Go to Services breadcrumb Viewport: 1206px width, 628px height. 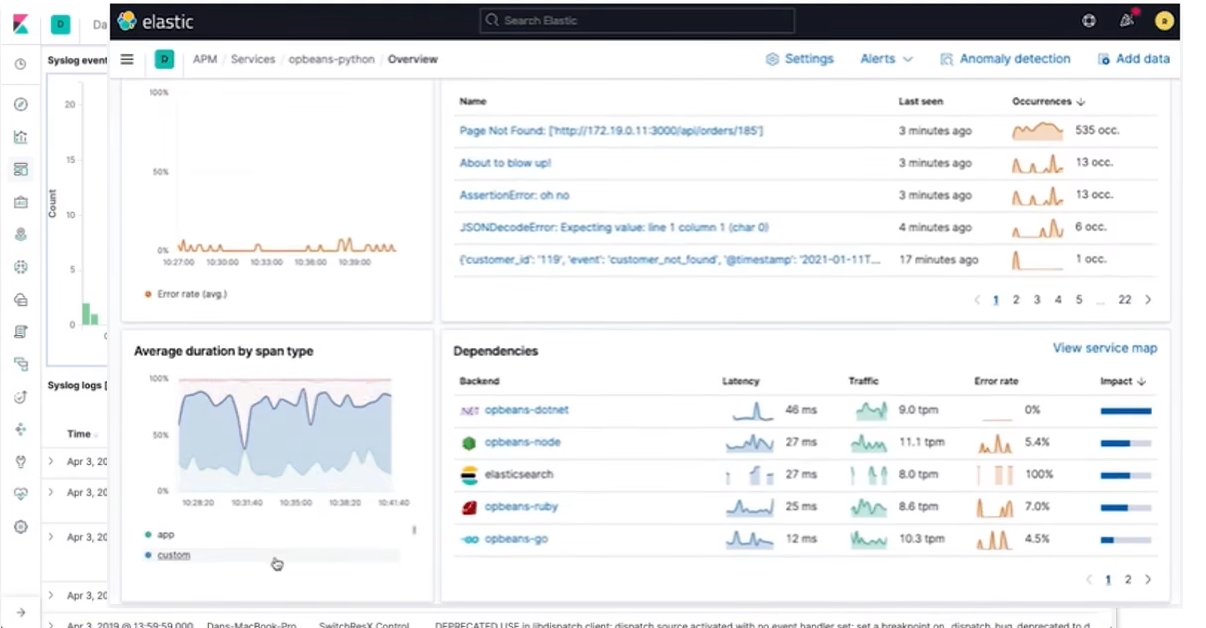click(252, 59)
